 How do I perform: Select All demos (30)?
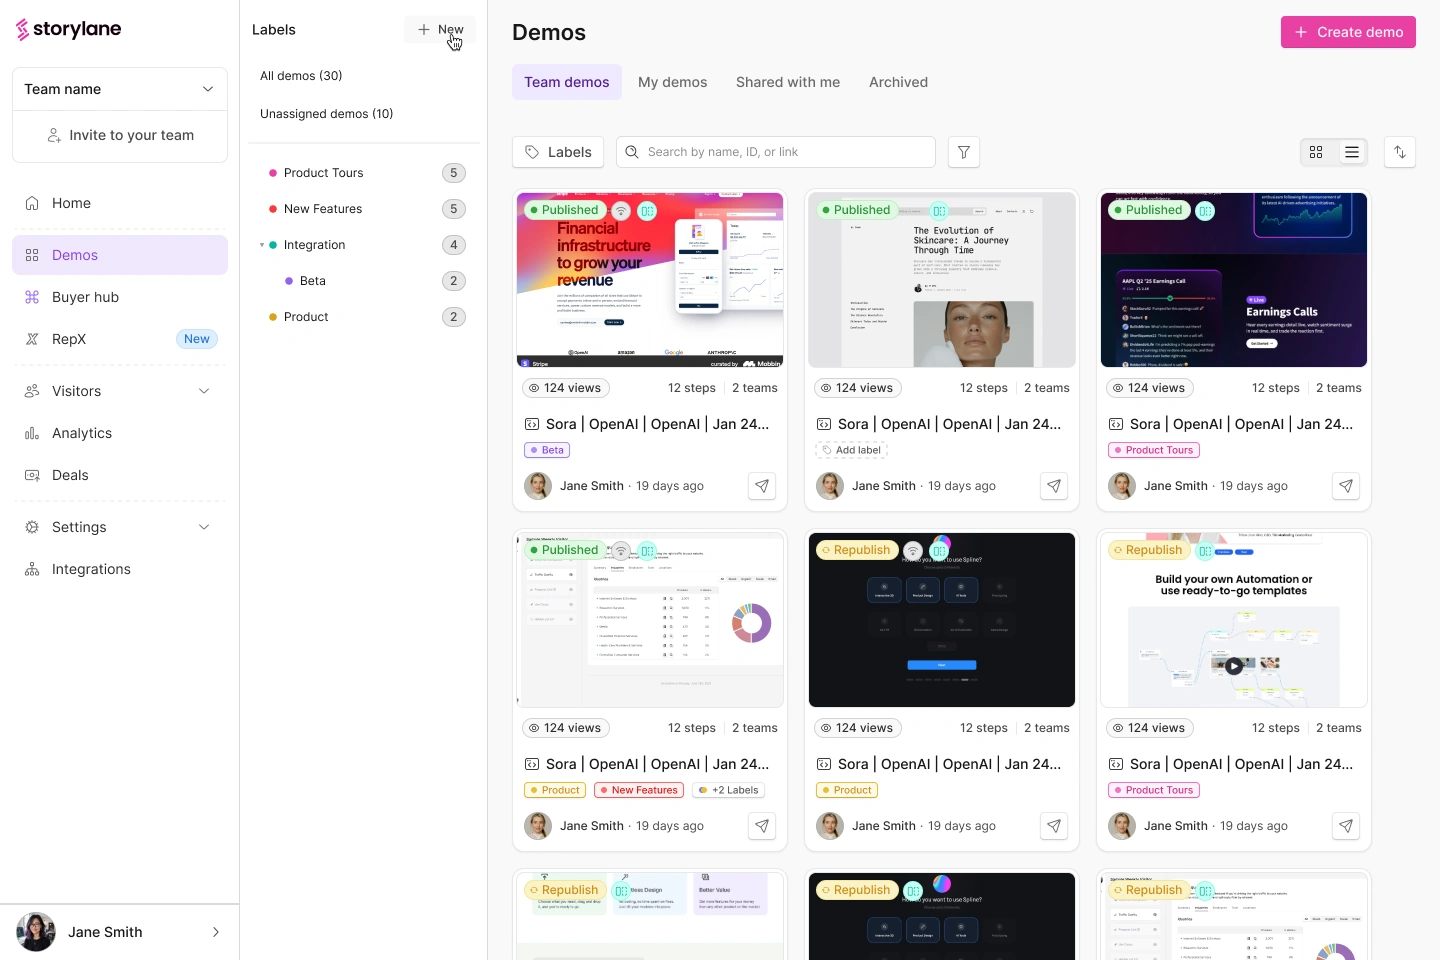(x=301, y=76)
